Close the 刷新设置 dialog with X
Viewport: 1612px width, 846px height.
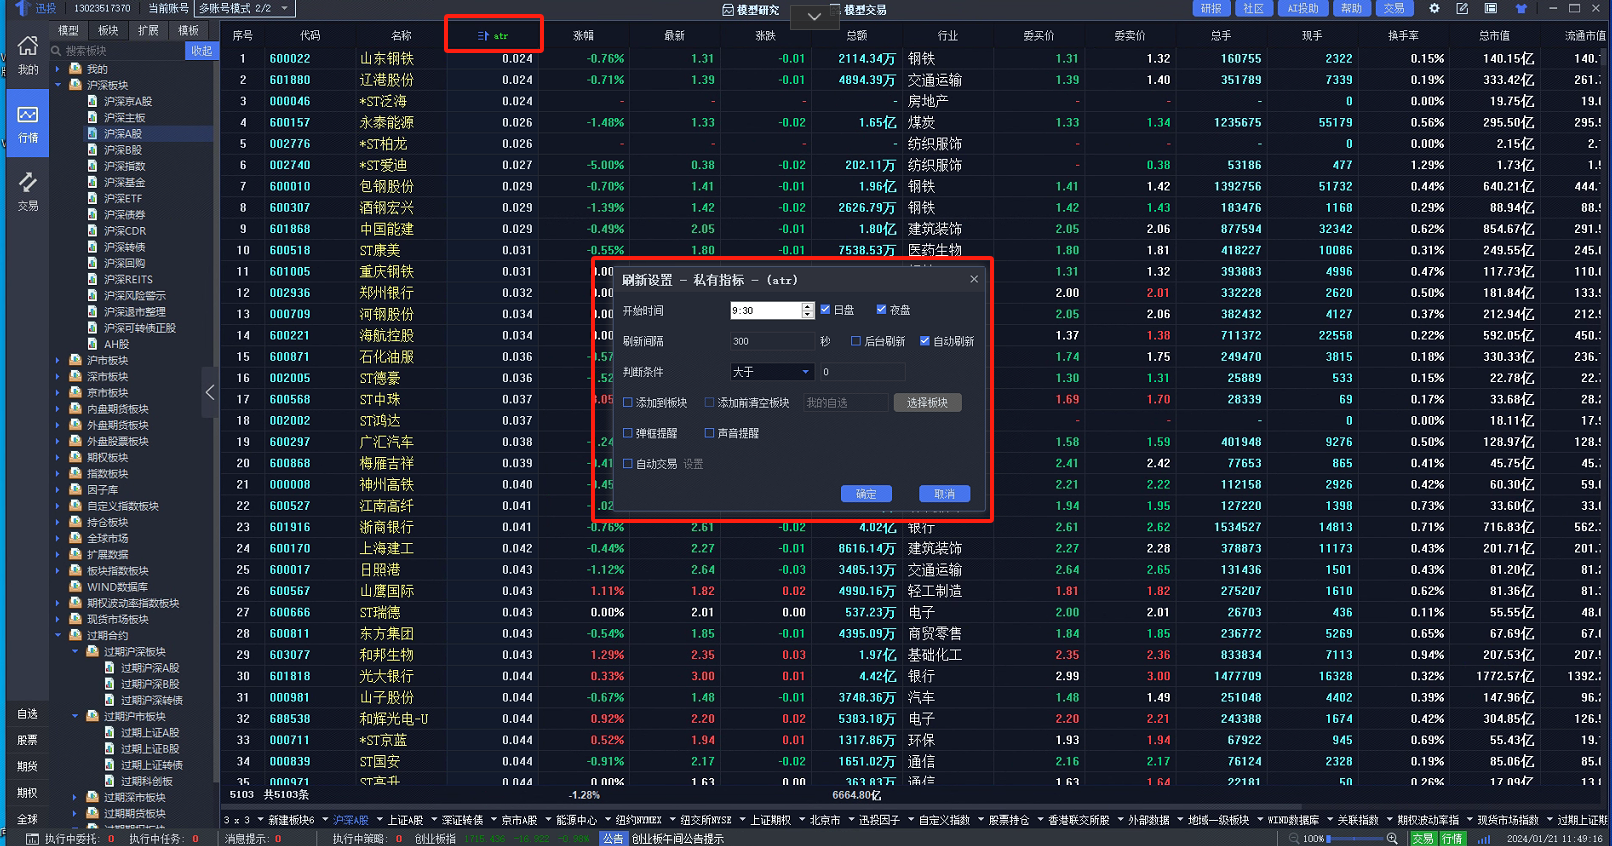tap(974, 280)
